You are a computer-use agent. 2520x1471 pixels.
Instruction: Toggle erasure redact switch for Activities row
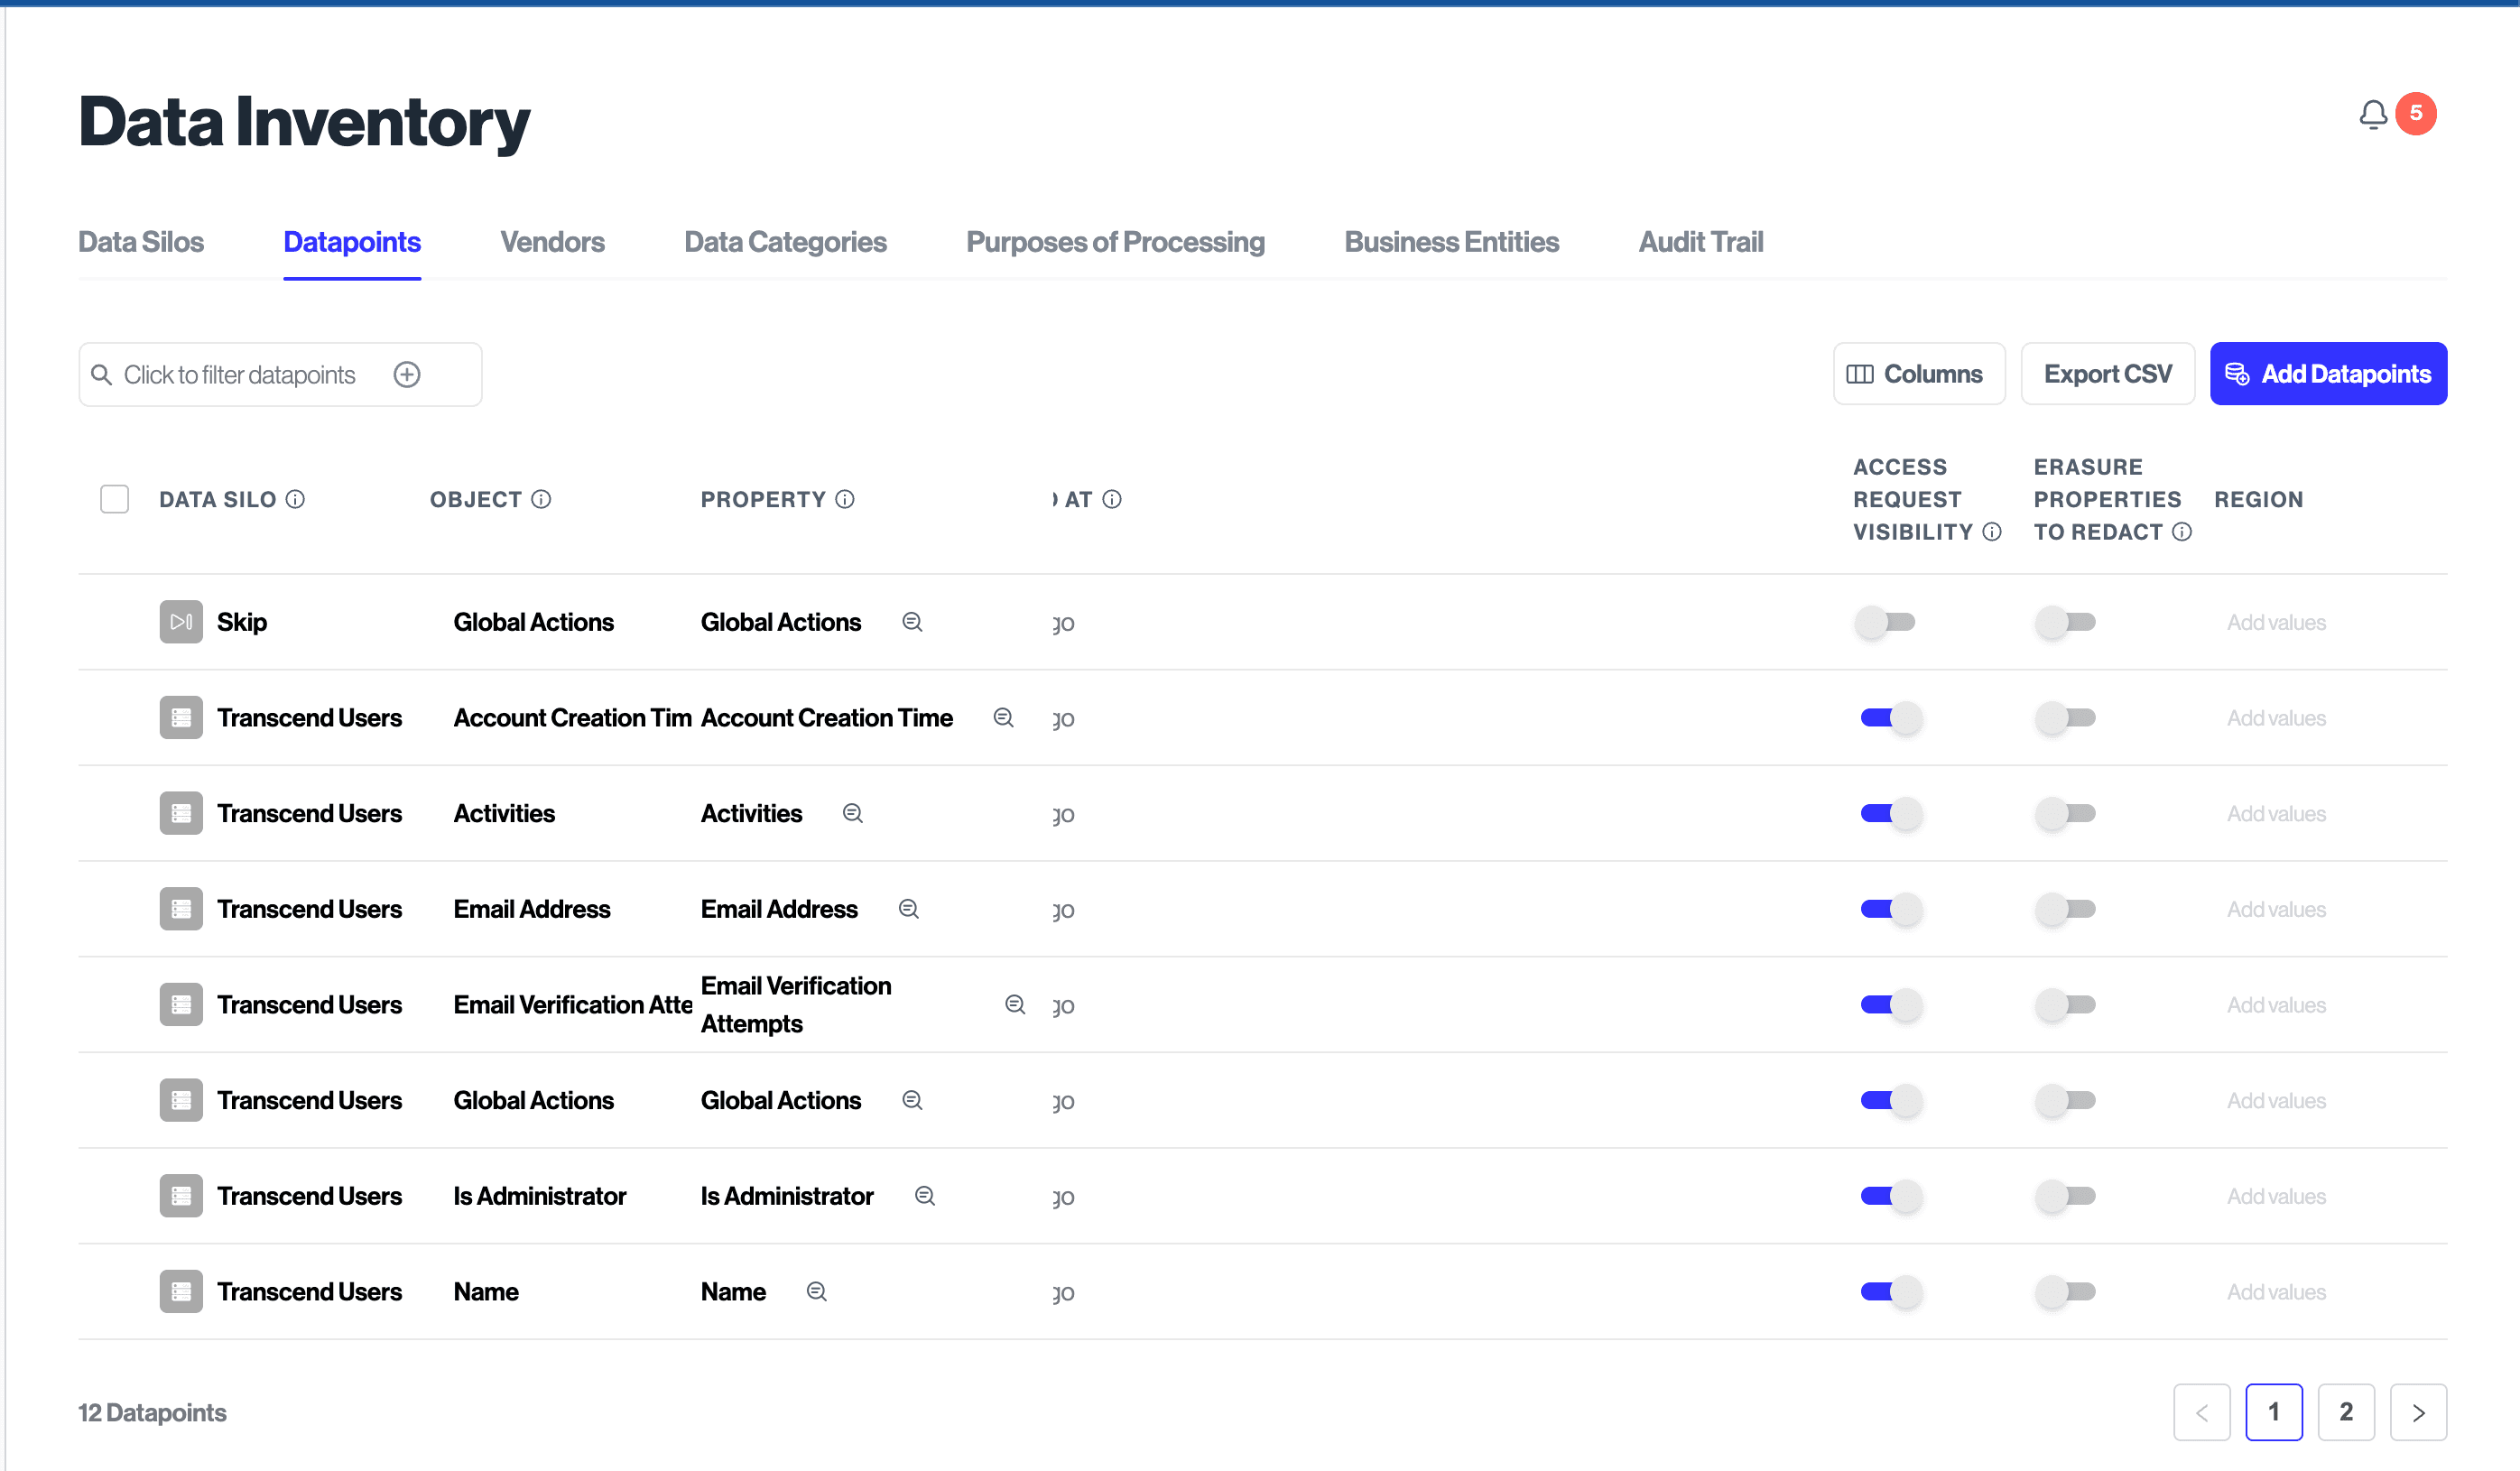click(2065, 814)
